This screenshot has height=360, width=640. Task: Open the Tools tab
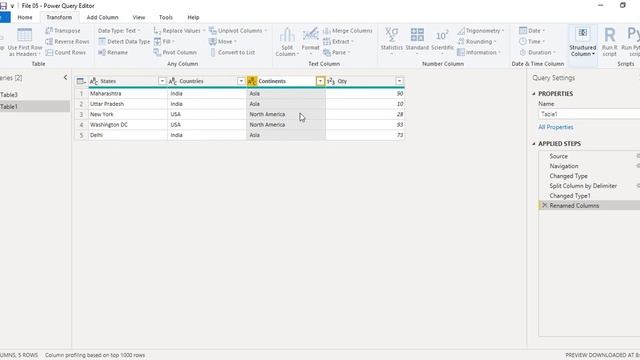click(166, 18)
